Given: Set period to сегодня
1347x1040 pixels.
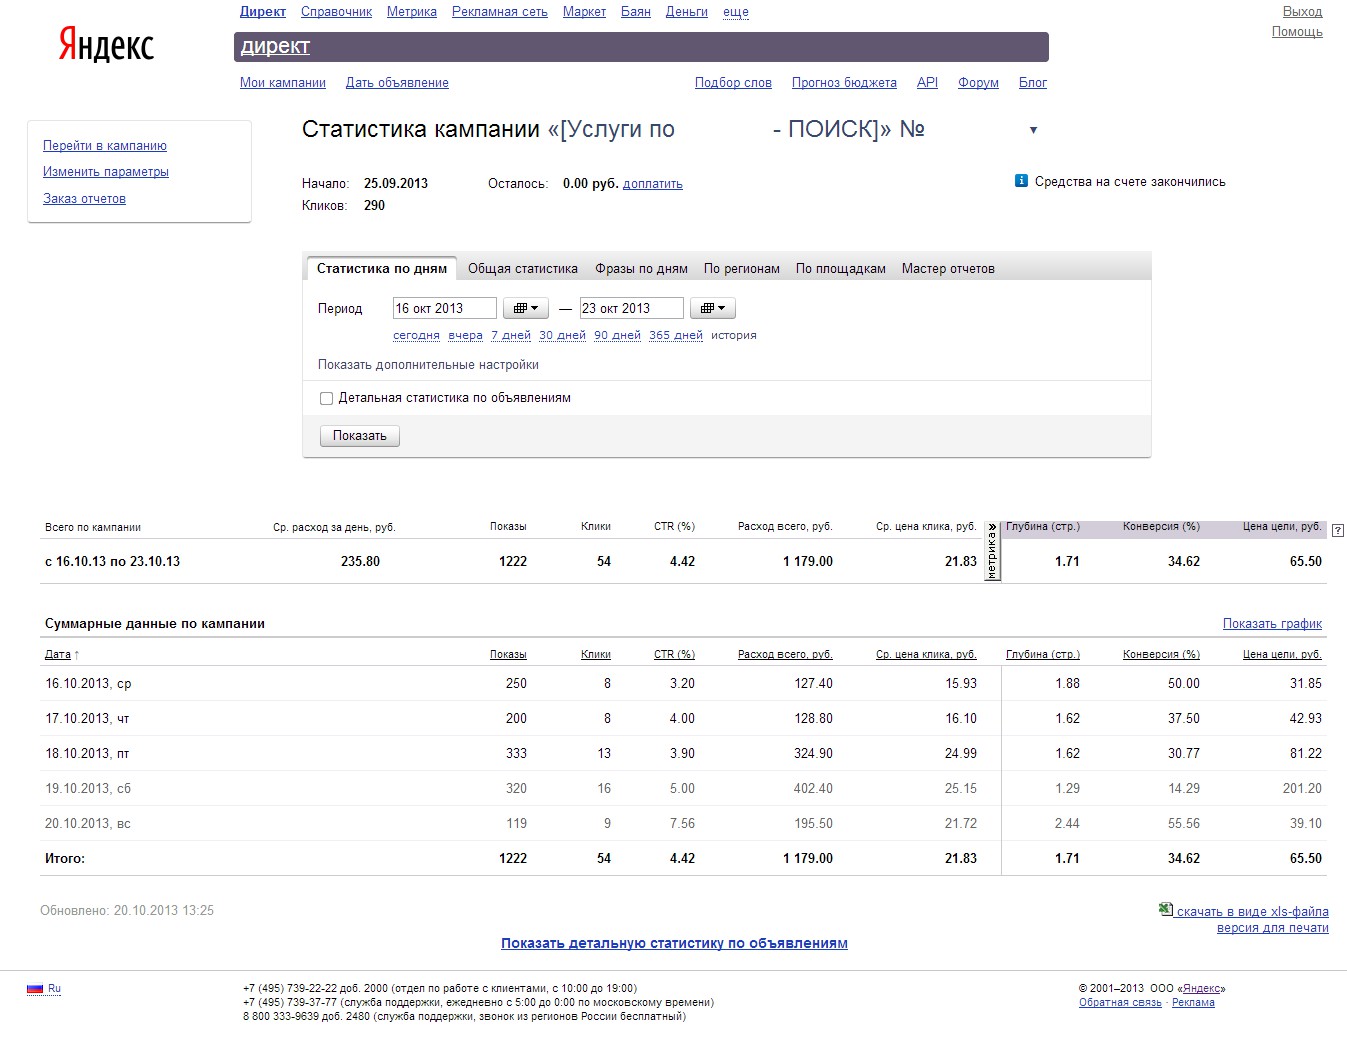Looking at the screenshot, I should coord(416,335).
